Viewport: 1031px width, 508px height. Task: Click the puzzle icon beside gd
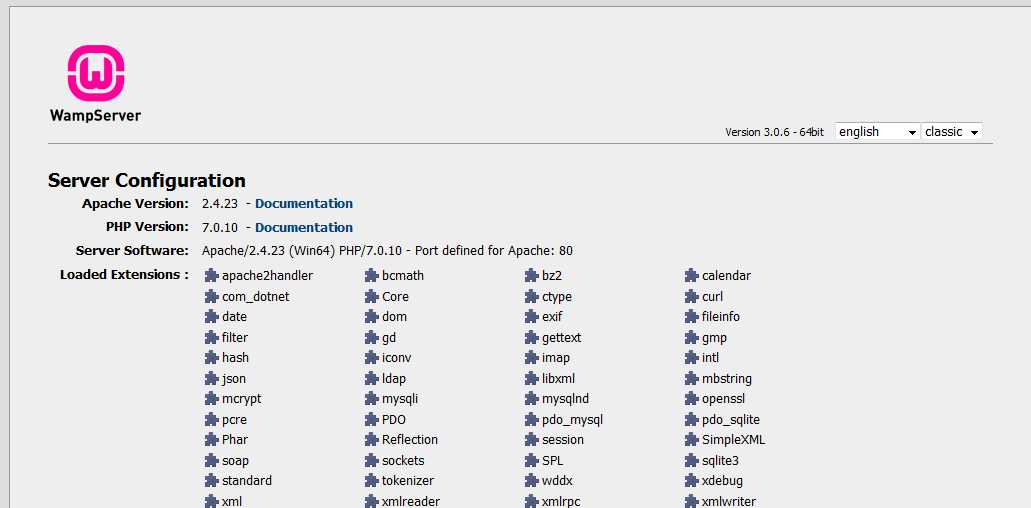[x=372, y=337]
